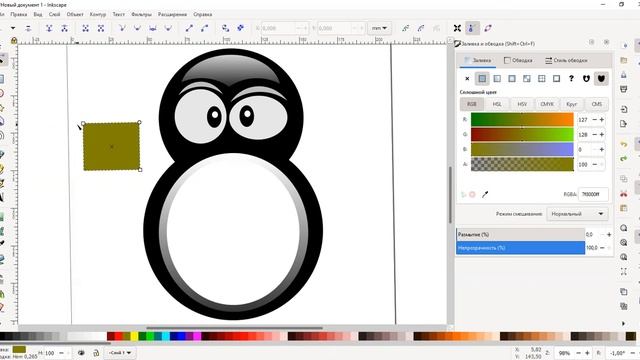
Task: Select the RGB color mode button
Action: tap(472, 104)
